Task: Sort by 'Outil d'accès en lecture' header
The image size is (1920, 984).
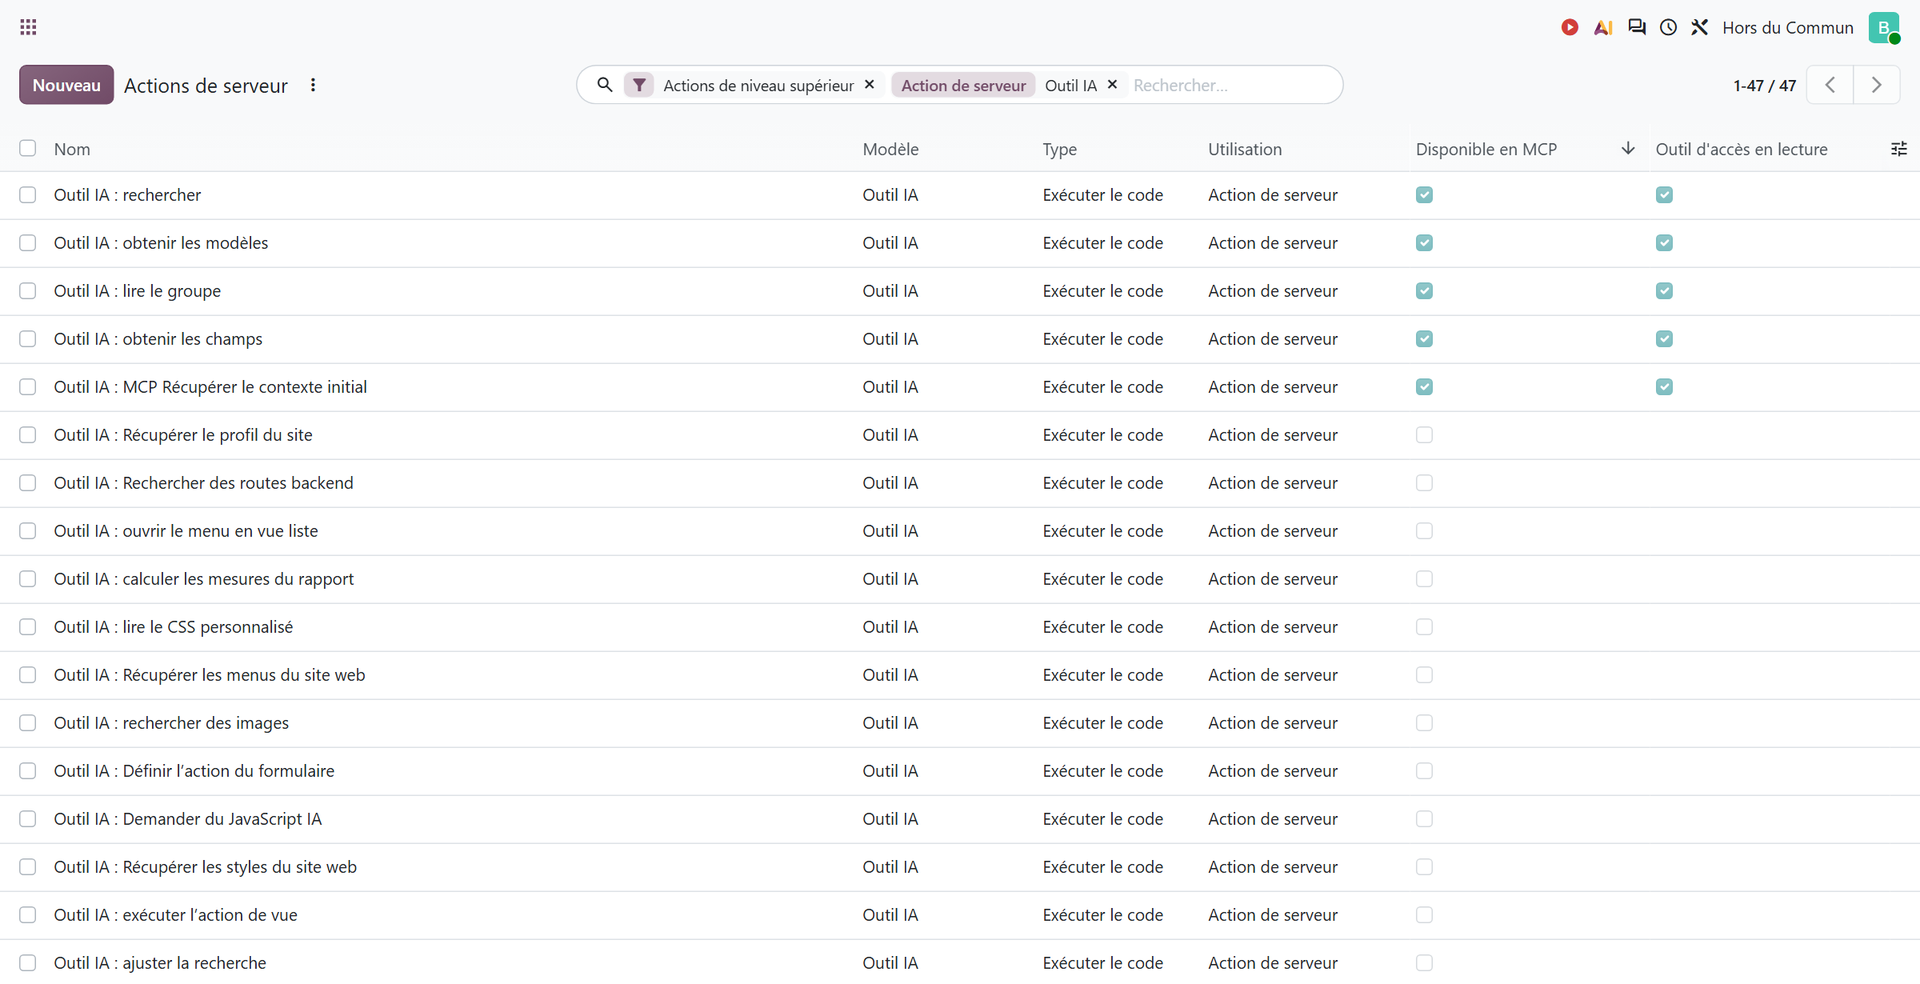Action: (x=1742, y=149)
